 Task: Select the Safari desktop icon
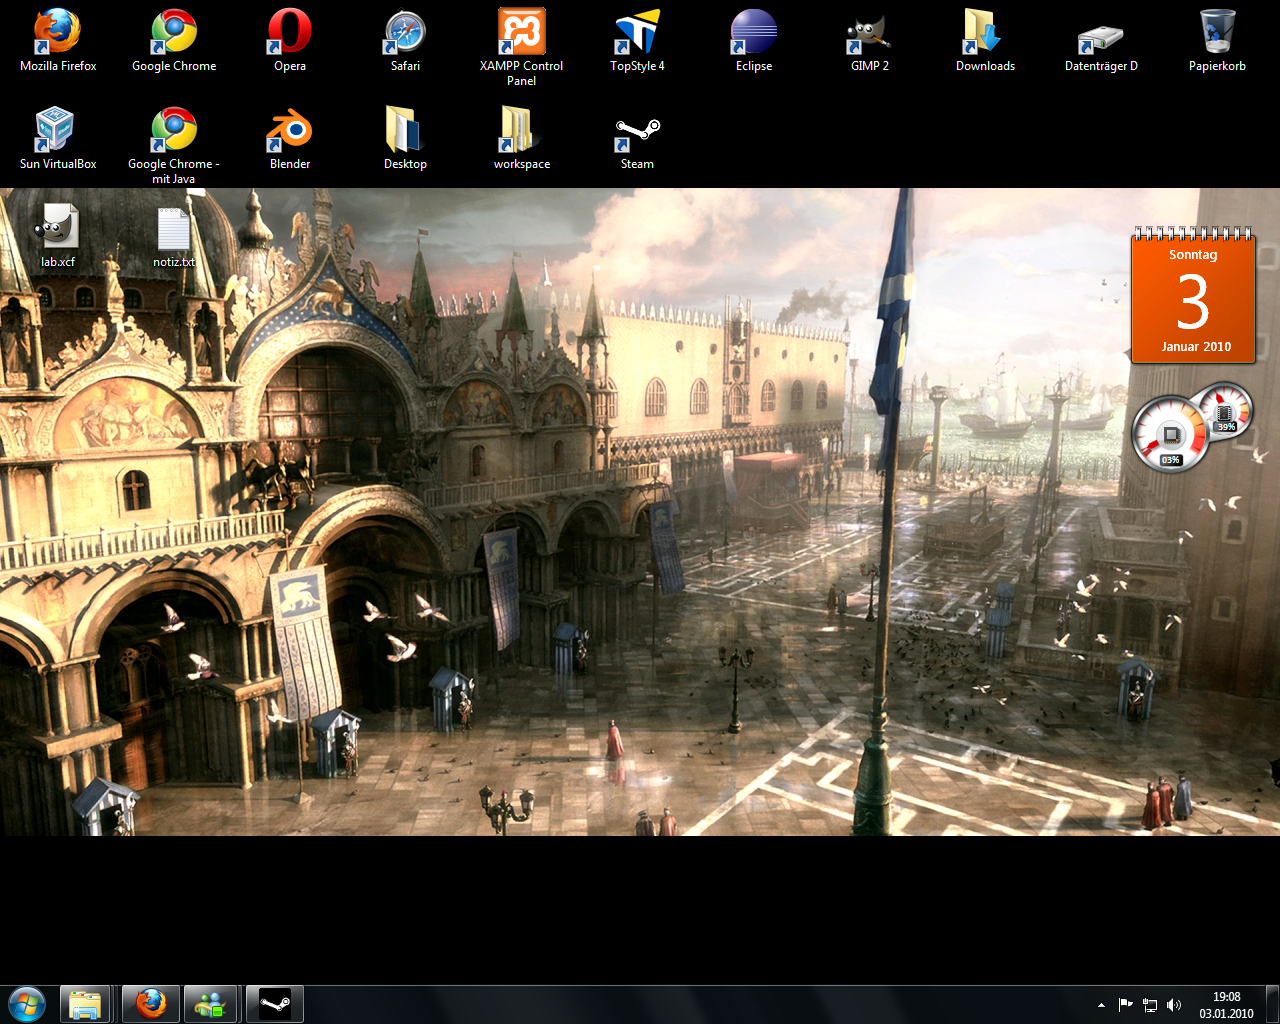coord(405,41)
